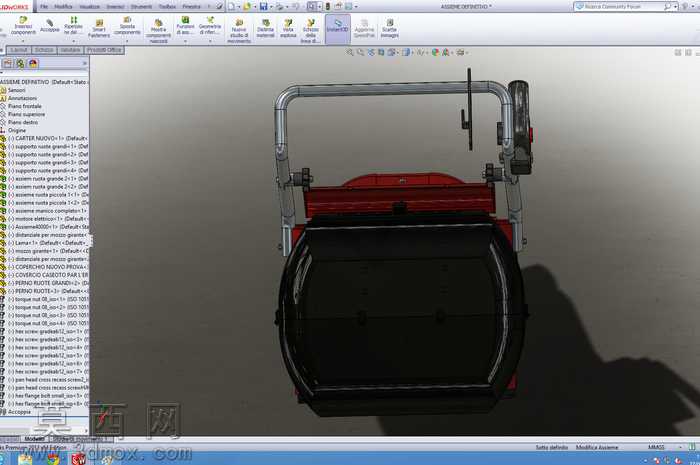Select supporto ruote grandi<1> component

pyautogui.click(x=45, y=146)
